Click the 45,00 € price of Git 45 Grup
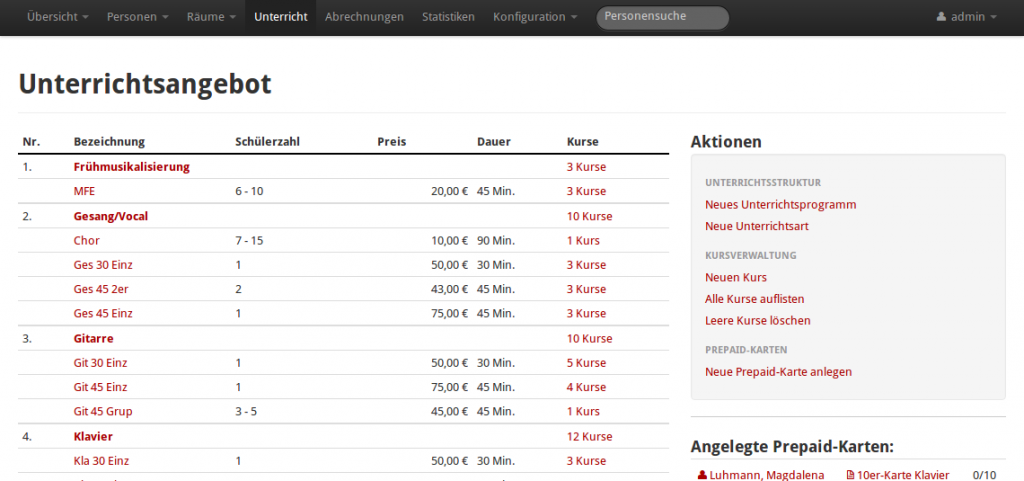 [x=449, y=412]
